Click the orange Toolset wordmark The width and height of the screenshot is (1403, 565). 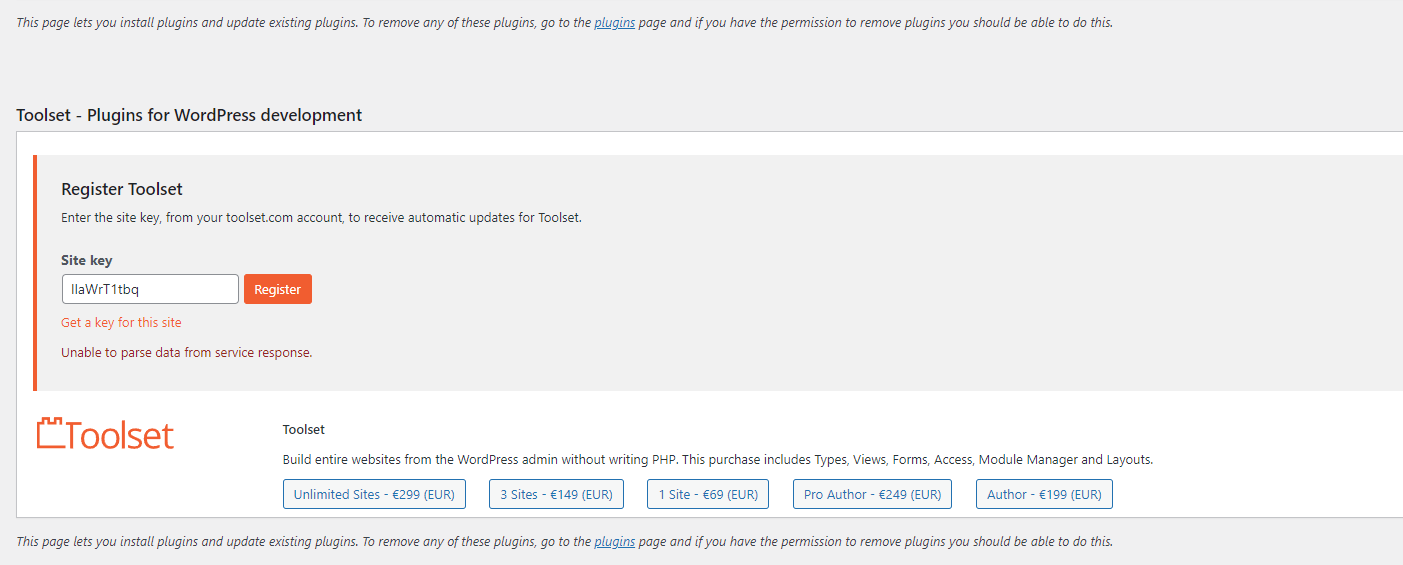[119, 435]
